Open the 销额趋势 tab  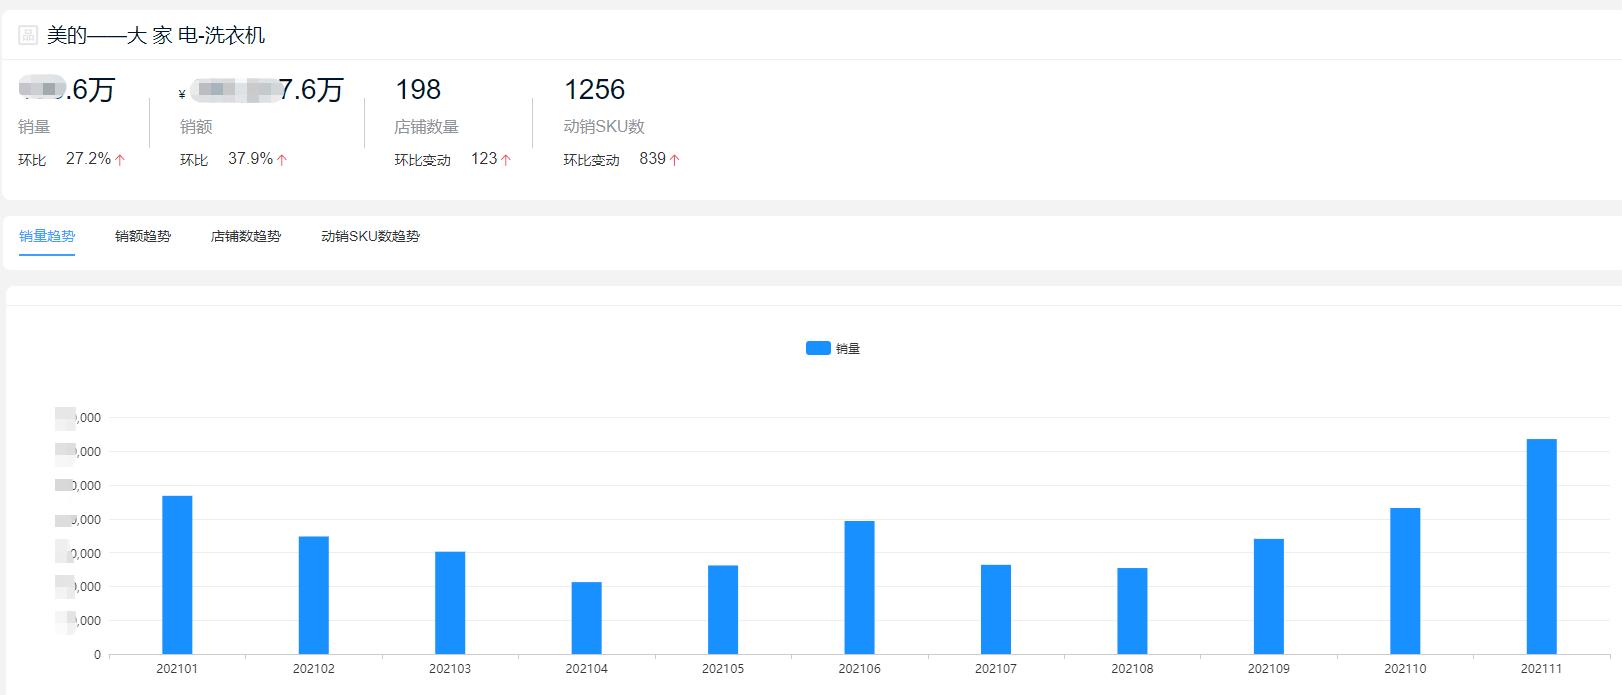143,236
